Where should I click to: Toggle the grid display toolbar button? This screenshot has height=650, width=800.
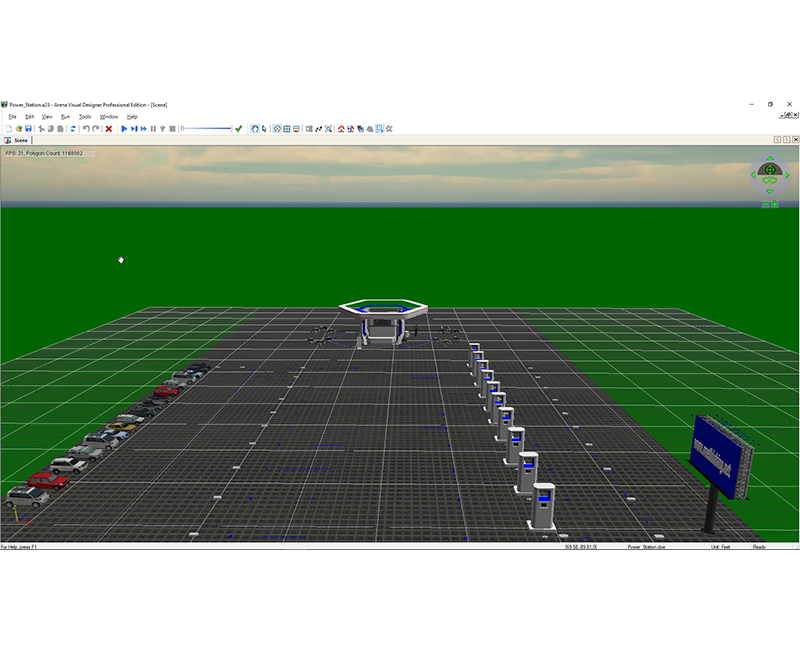pyautogui.click(x=287, y=129)
